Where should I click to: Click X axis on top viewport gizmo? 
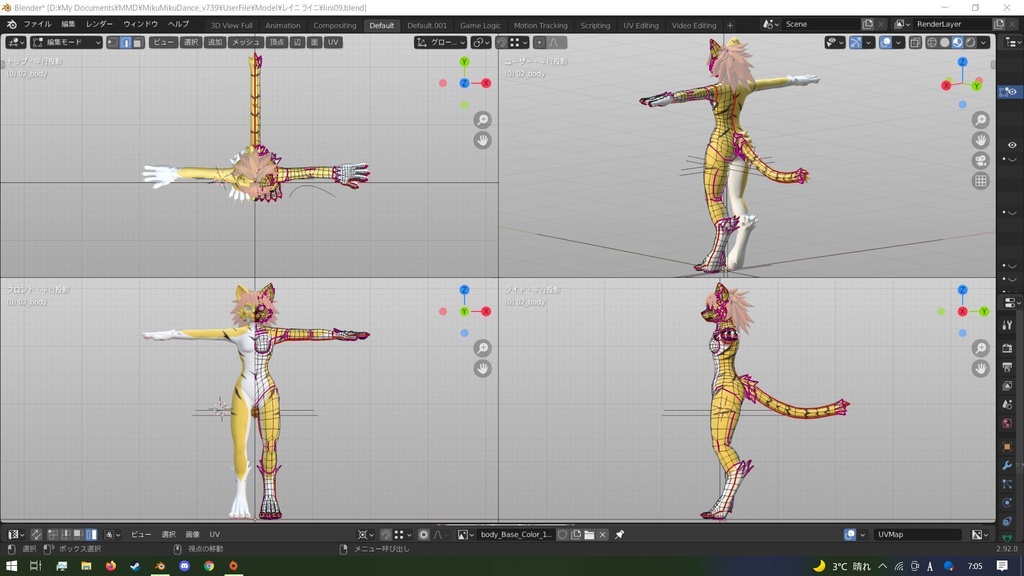[485, 83]
